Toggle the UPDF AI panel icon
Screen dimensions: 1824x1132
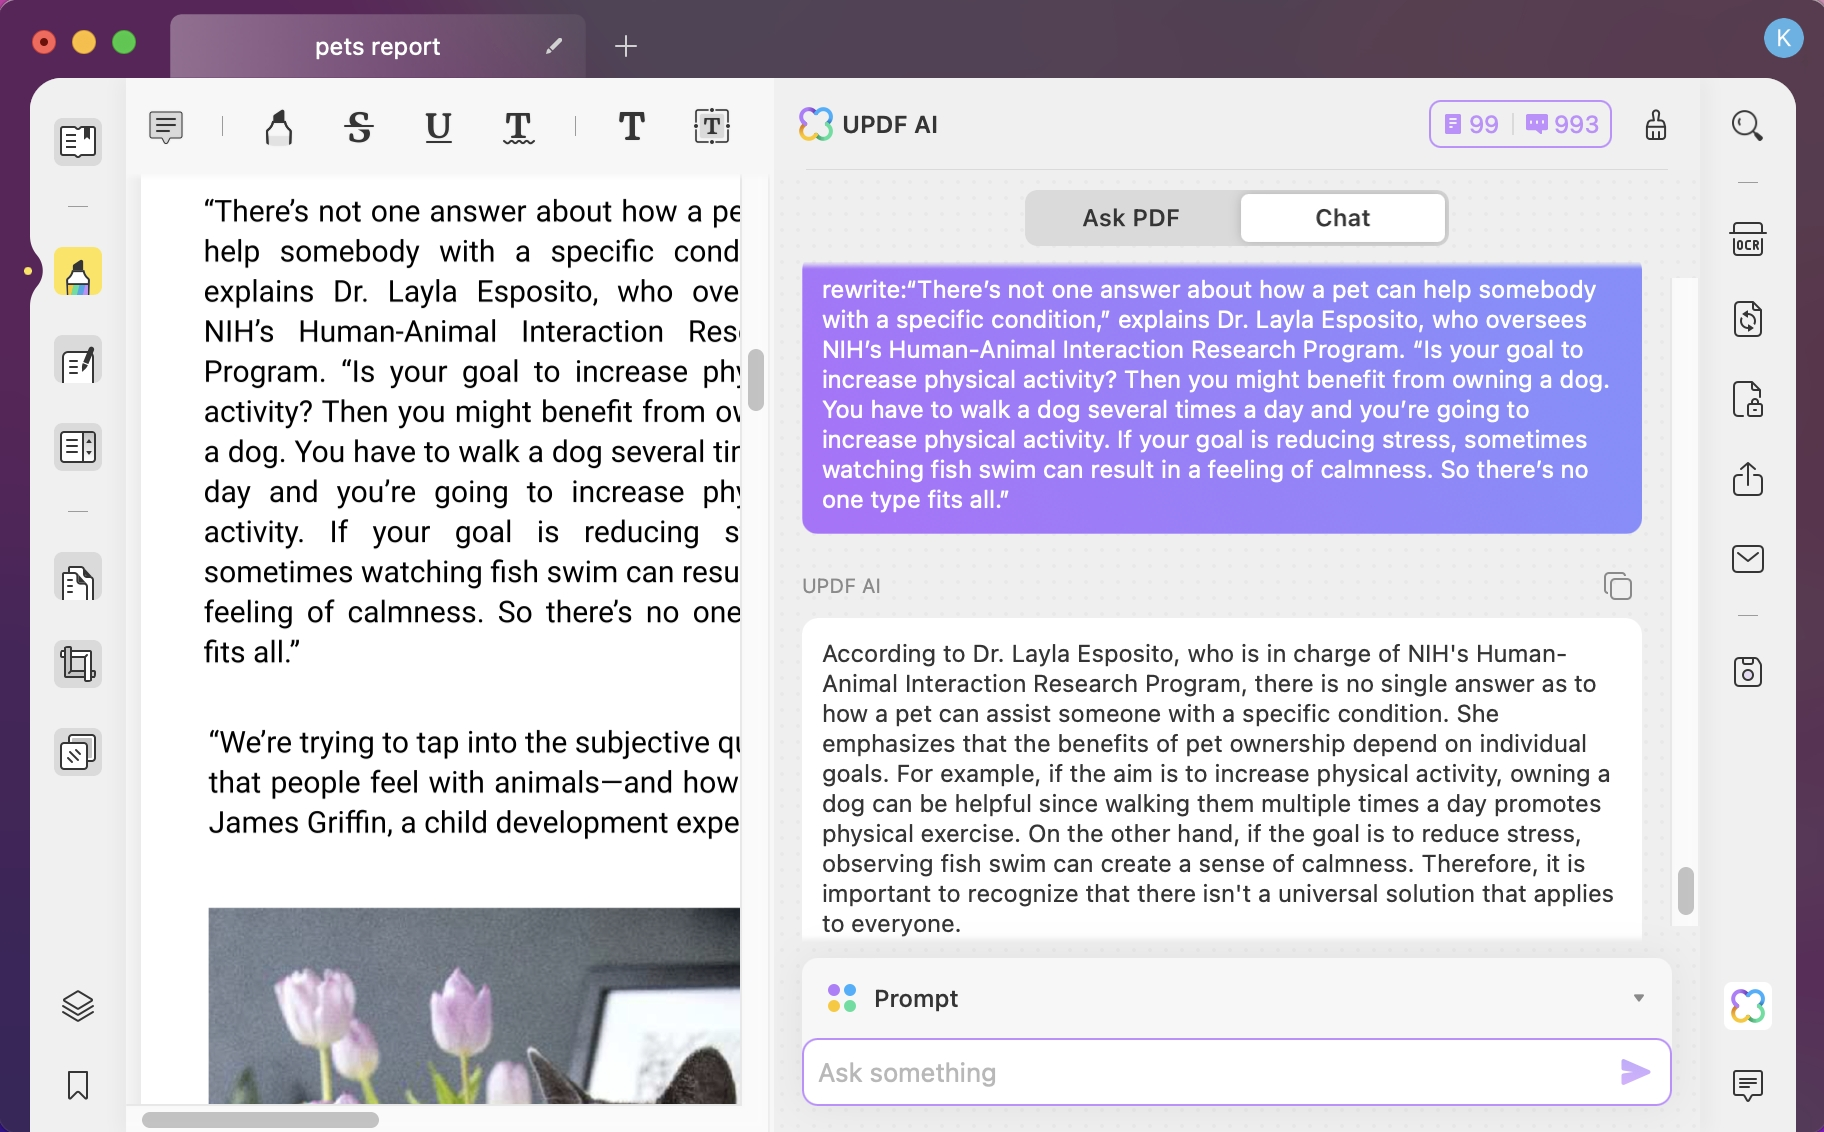click(1748, 1006)
